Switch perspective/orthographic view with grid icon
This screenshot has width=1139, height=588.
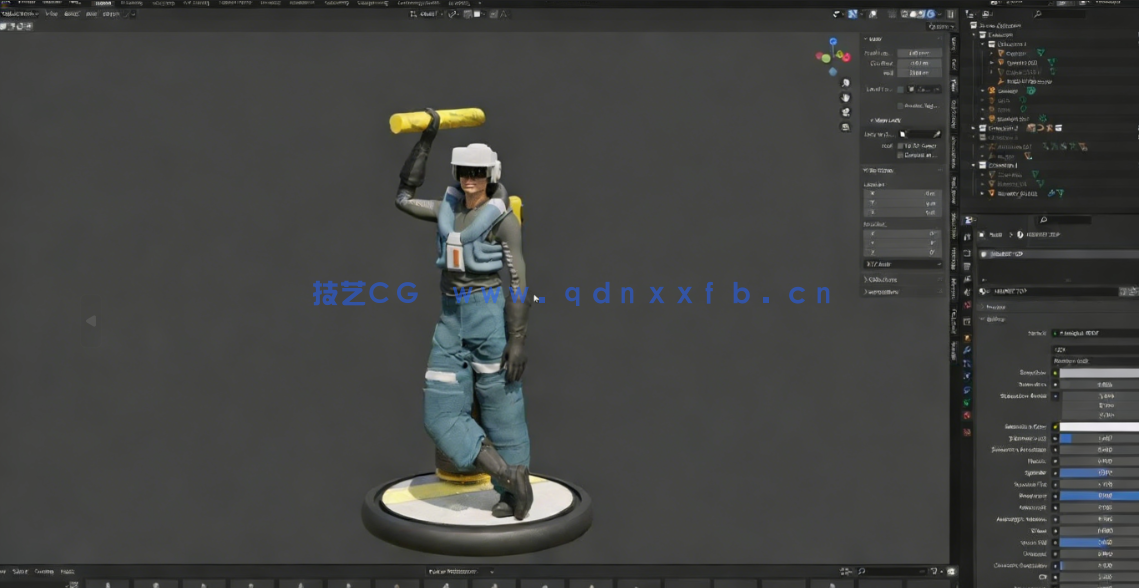[x=845, y=128]
